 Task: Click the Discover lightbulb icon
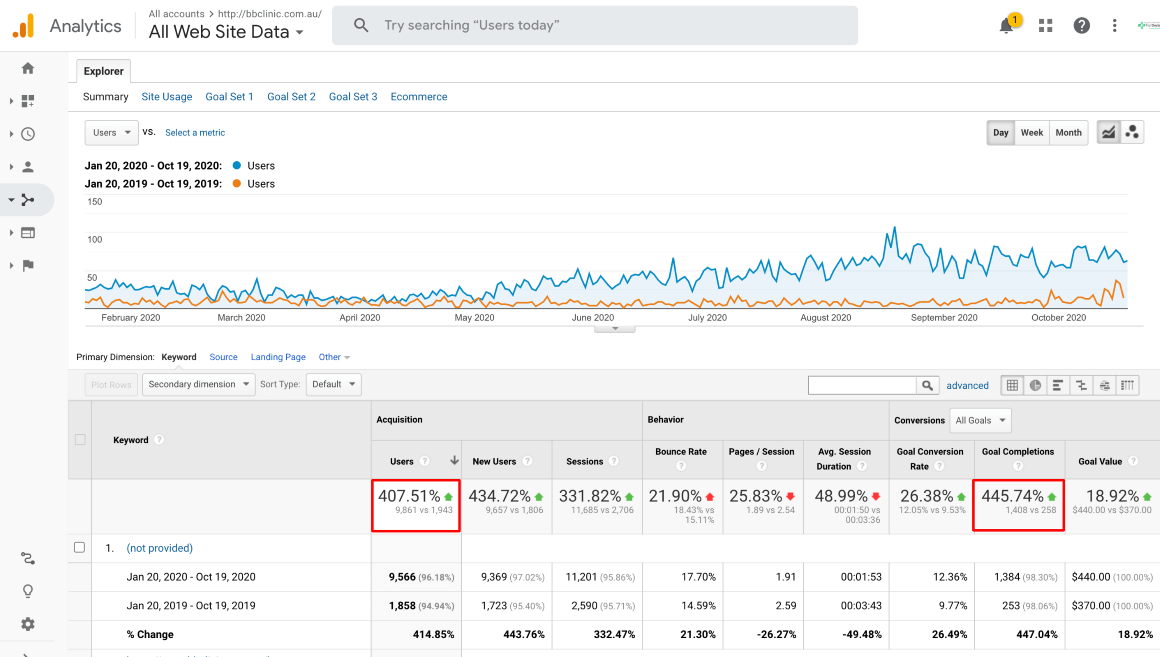[28, 591]
